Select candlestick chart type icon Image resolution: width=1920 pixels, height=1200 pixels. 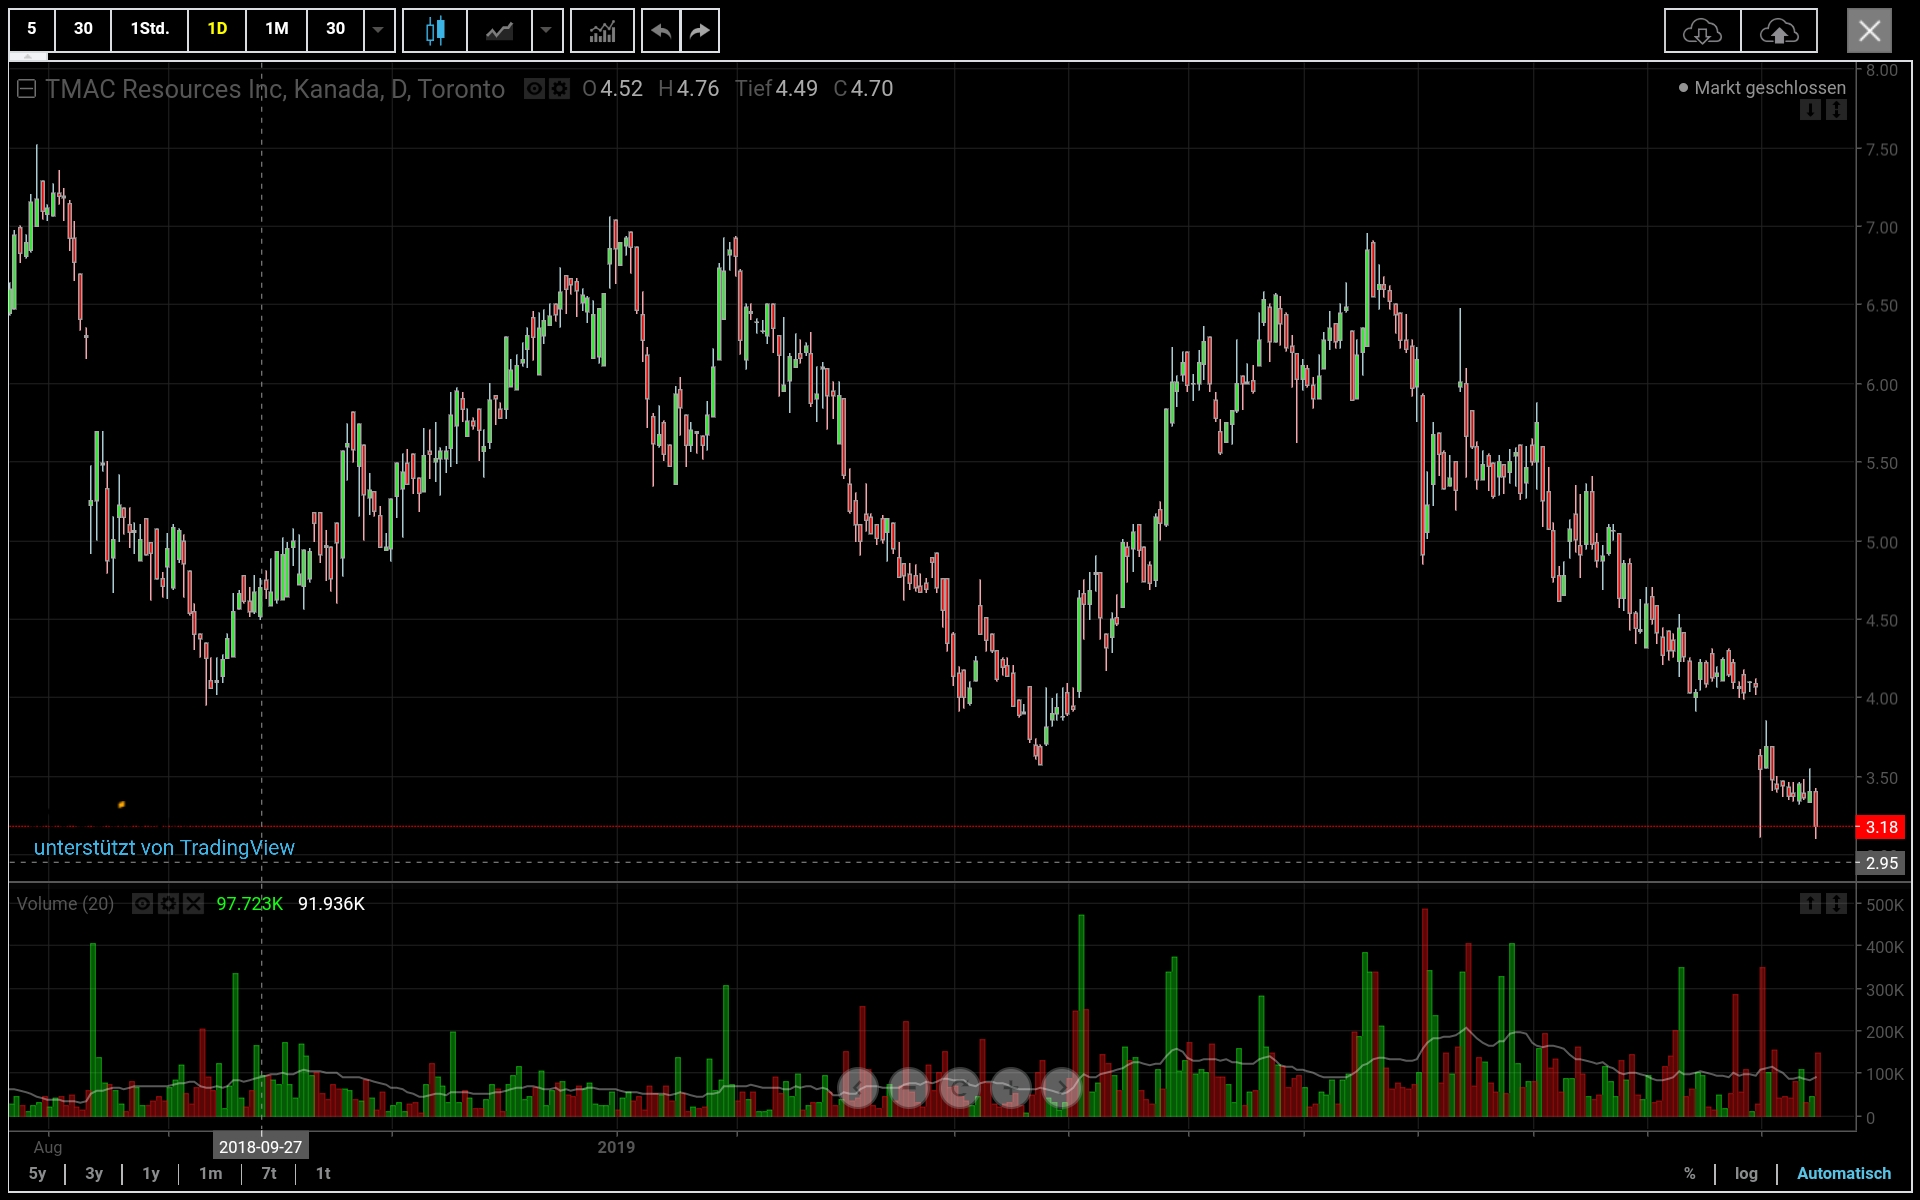point(435,30)
